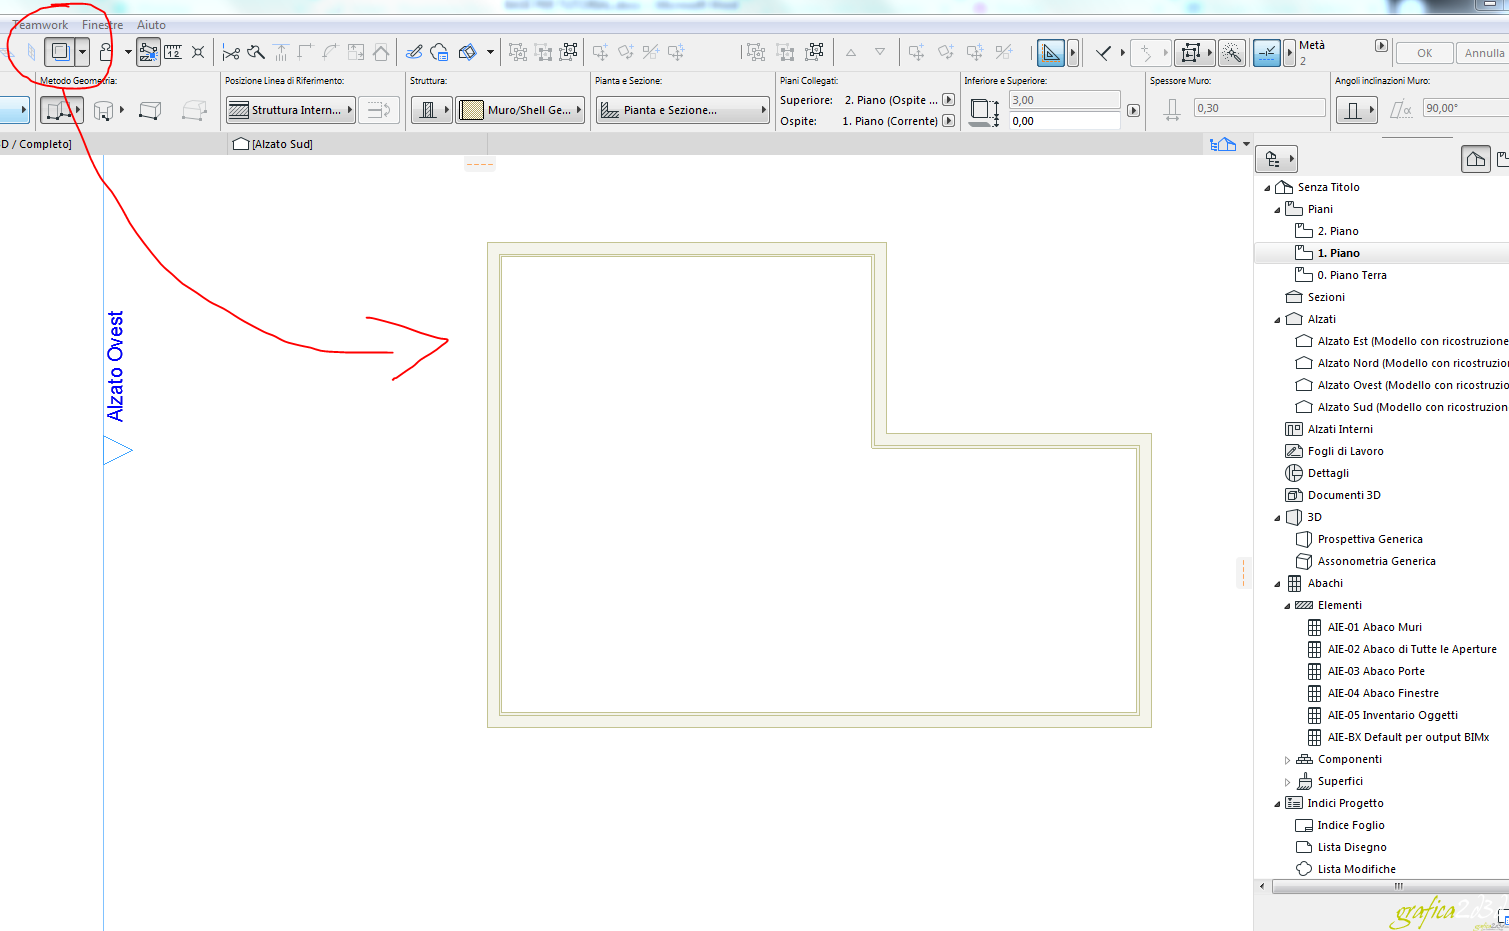Select the straight wall geometry method
Screen dimensions: 1509x931
57,110
